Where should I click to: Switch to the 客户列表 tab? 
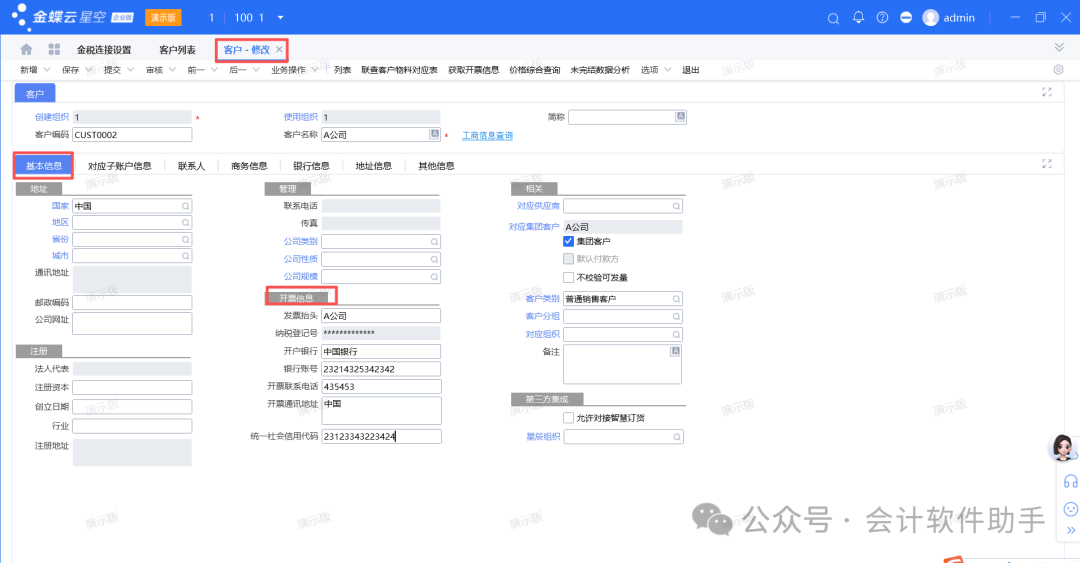(x=177, y=50)
